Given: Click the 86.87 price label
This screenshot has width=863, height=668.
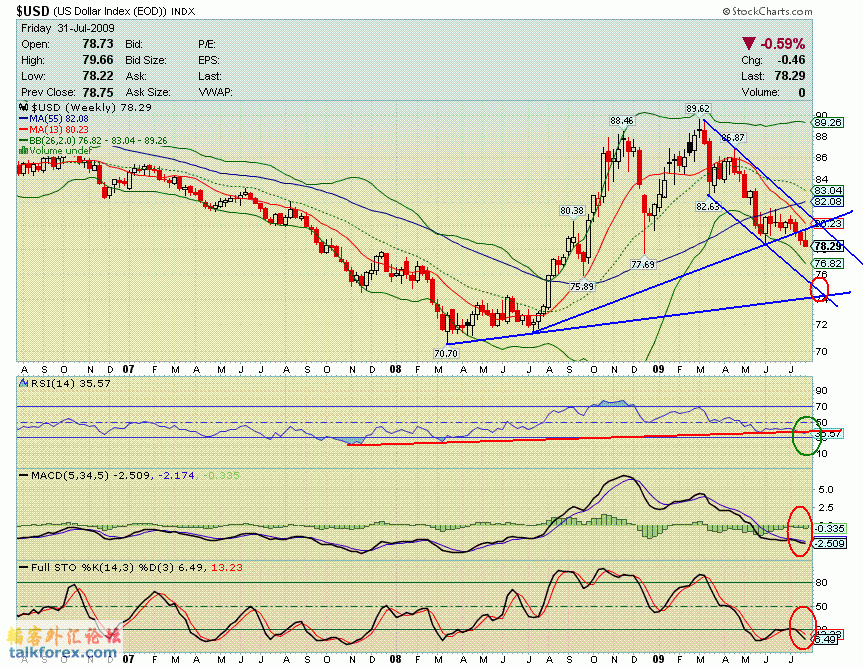Looking at the screenshot, I should point(733,138).
